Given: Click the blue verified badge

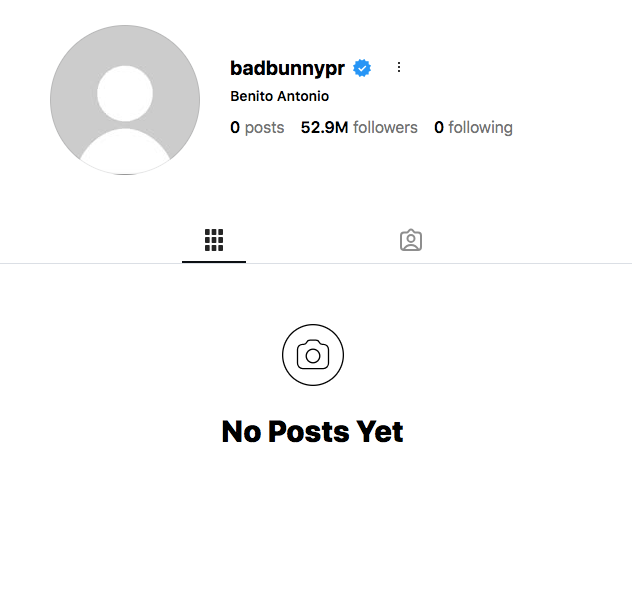Looking at the screenshot, I should [x=362, y=68].
